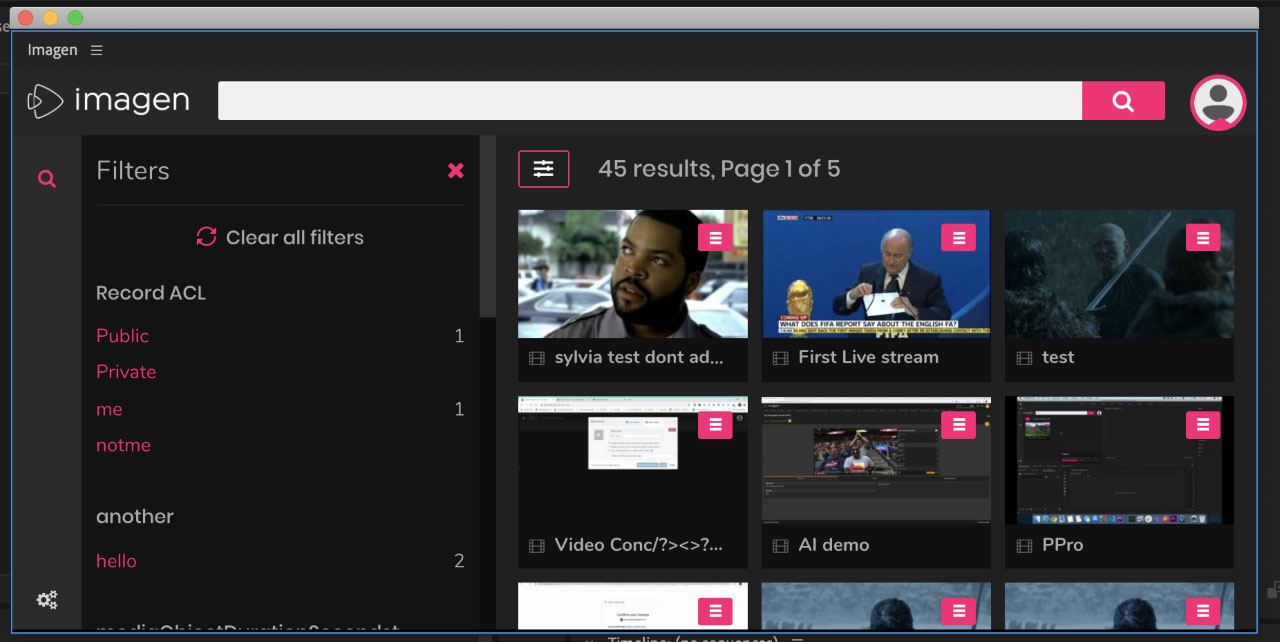Open settings gears in left sidebar
The width and height of the screenshot is (1280, 642).
pyautogui.click(x=46, y=600)
